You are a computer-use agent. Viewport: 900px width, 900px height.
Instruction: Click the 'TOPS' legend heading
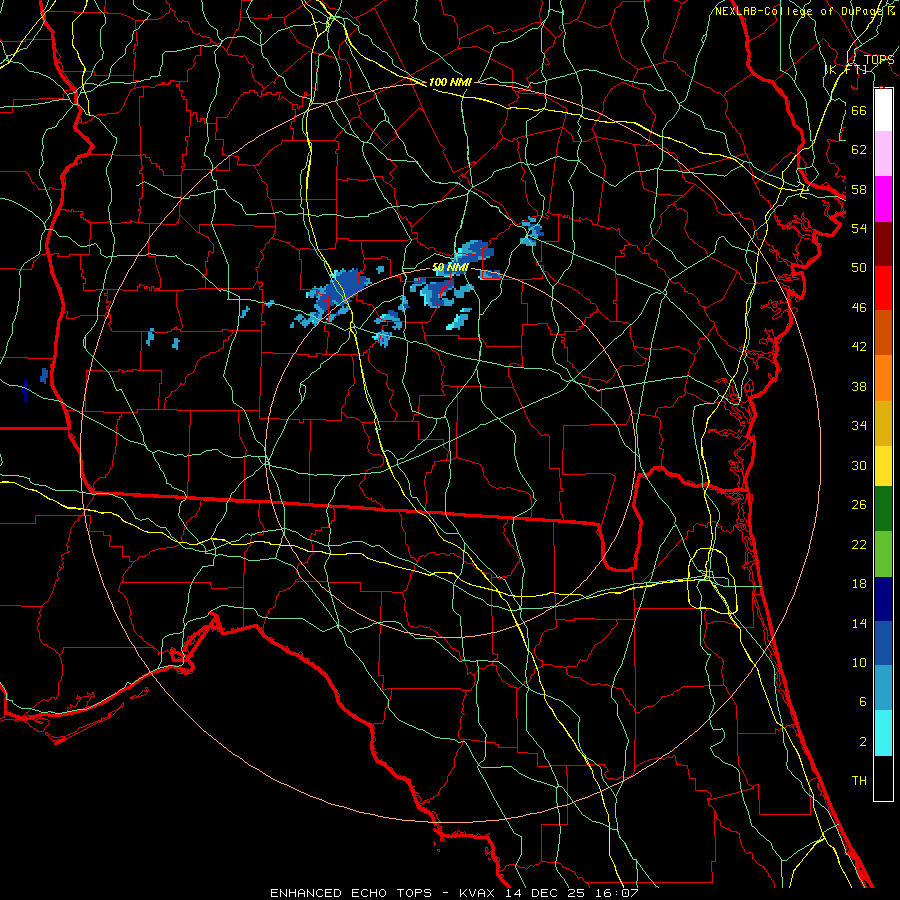click(x=879, y=59)
